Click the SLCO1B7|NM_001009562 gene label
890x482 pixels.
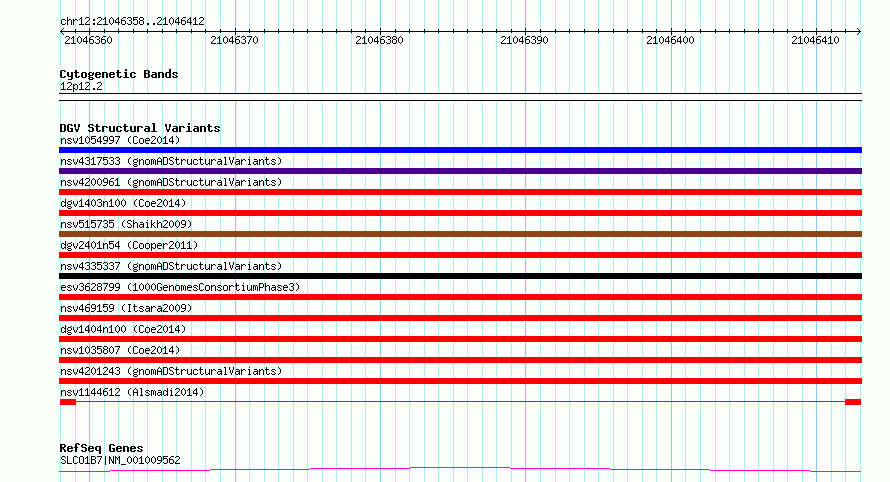tap(120, 460)
